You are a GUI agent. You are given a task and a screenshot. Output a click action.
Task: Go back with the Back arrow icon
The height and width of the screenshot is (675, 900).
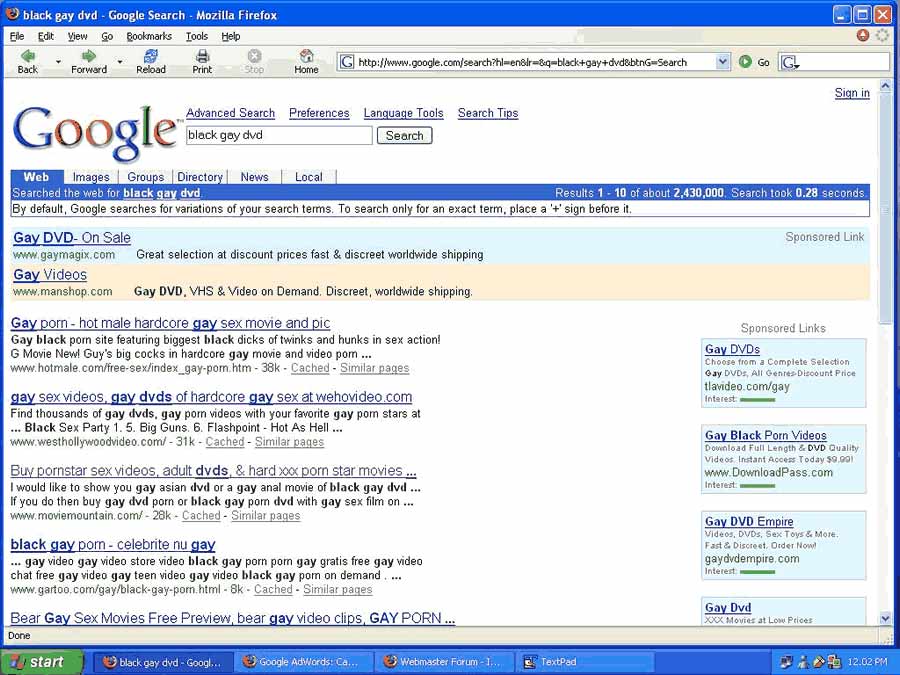coord(28,56)
